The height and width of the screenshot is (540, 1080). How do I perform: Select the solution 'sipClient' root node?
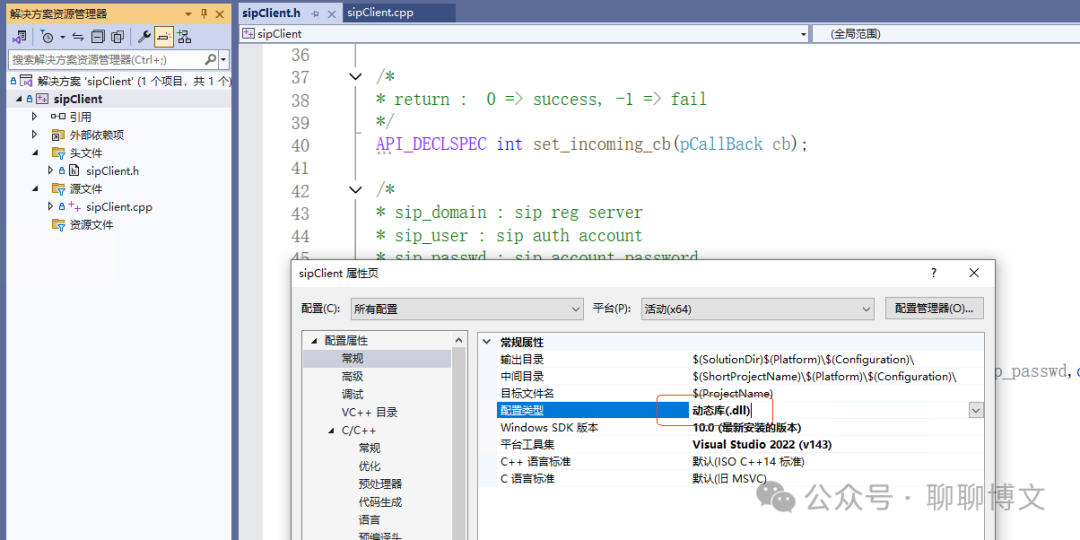[x=134, y=81]
